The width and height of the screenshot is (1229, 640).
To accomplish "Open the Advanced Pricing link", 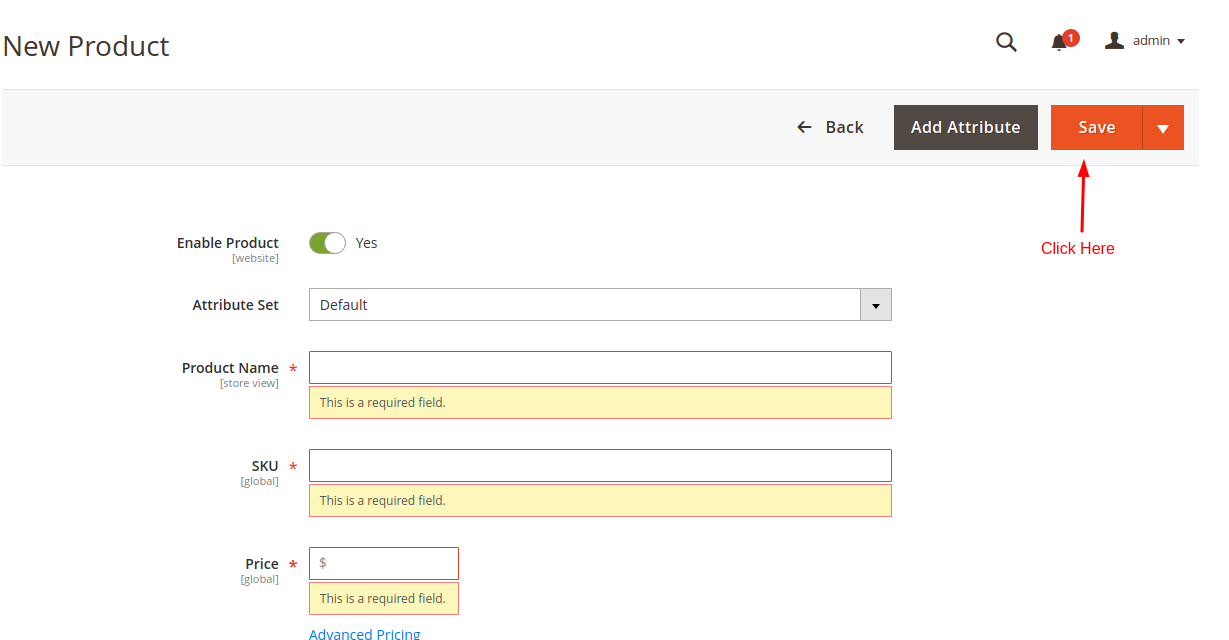I will [x=364, y=633].
